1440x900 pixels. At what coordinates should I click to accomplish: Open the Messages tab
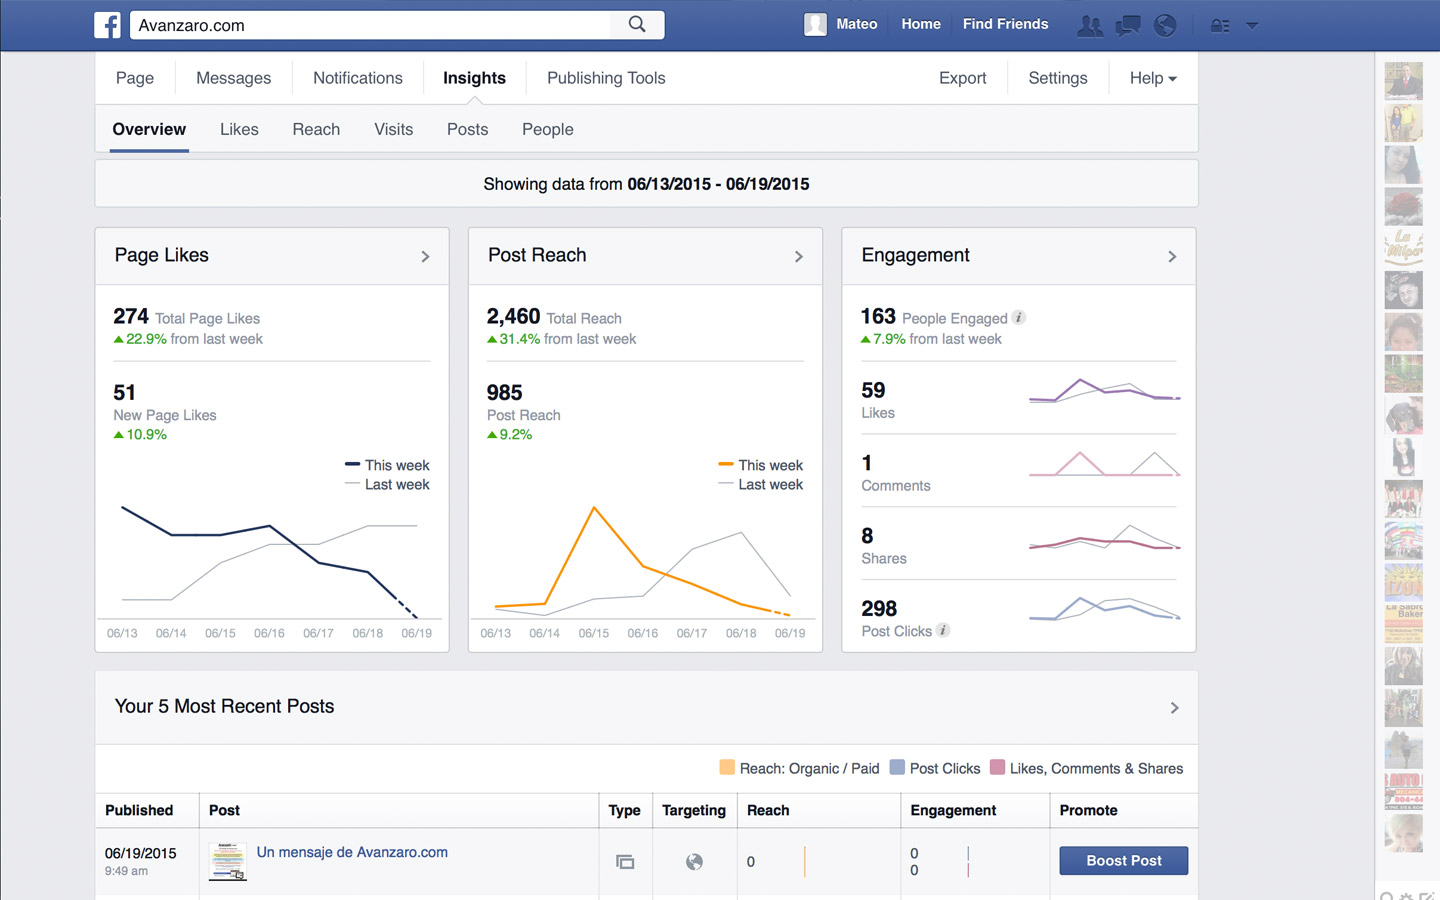point(233,78)
